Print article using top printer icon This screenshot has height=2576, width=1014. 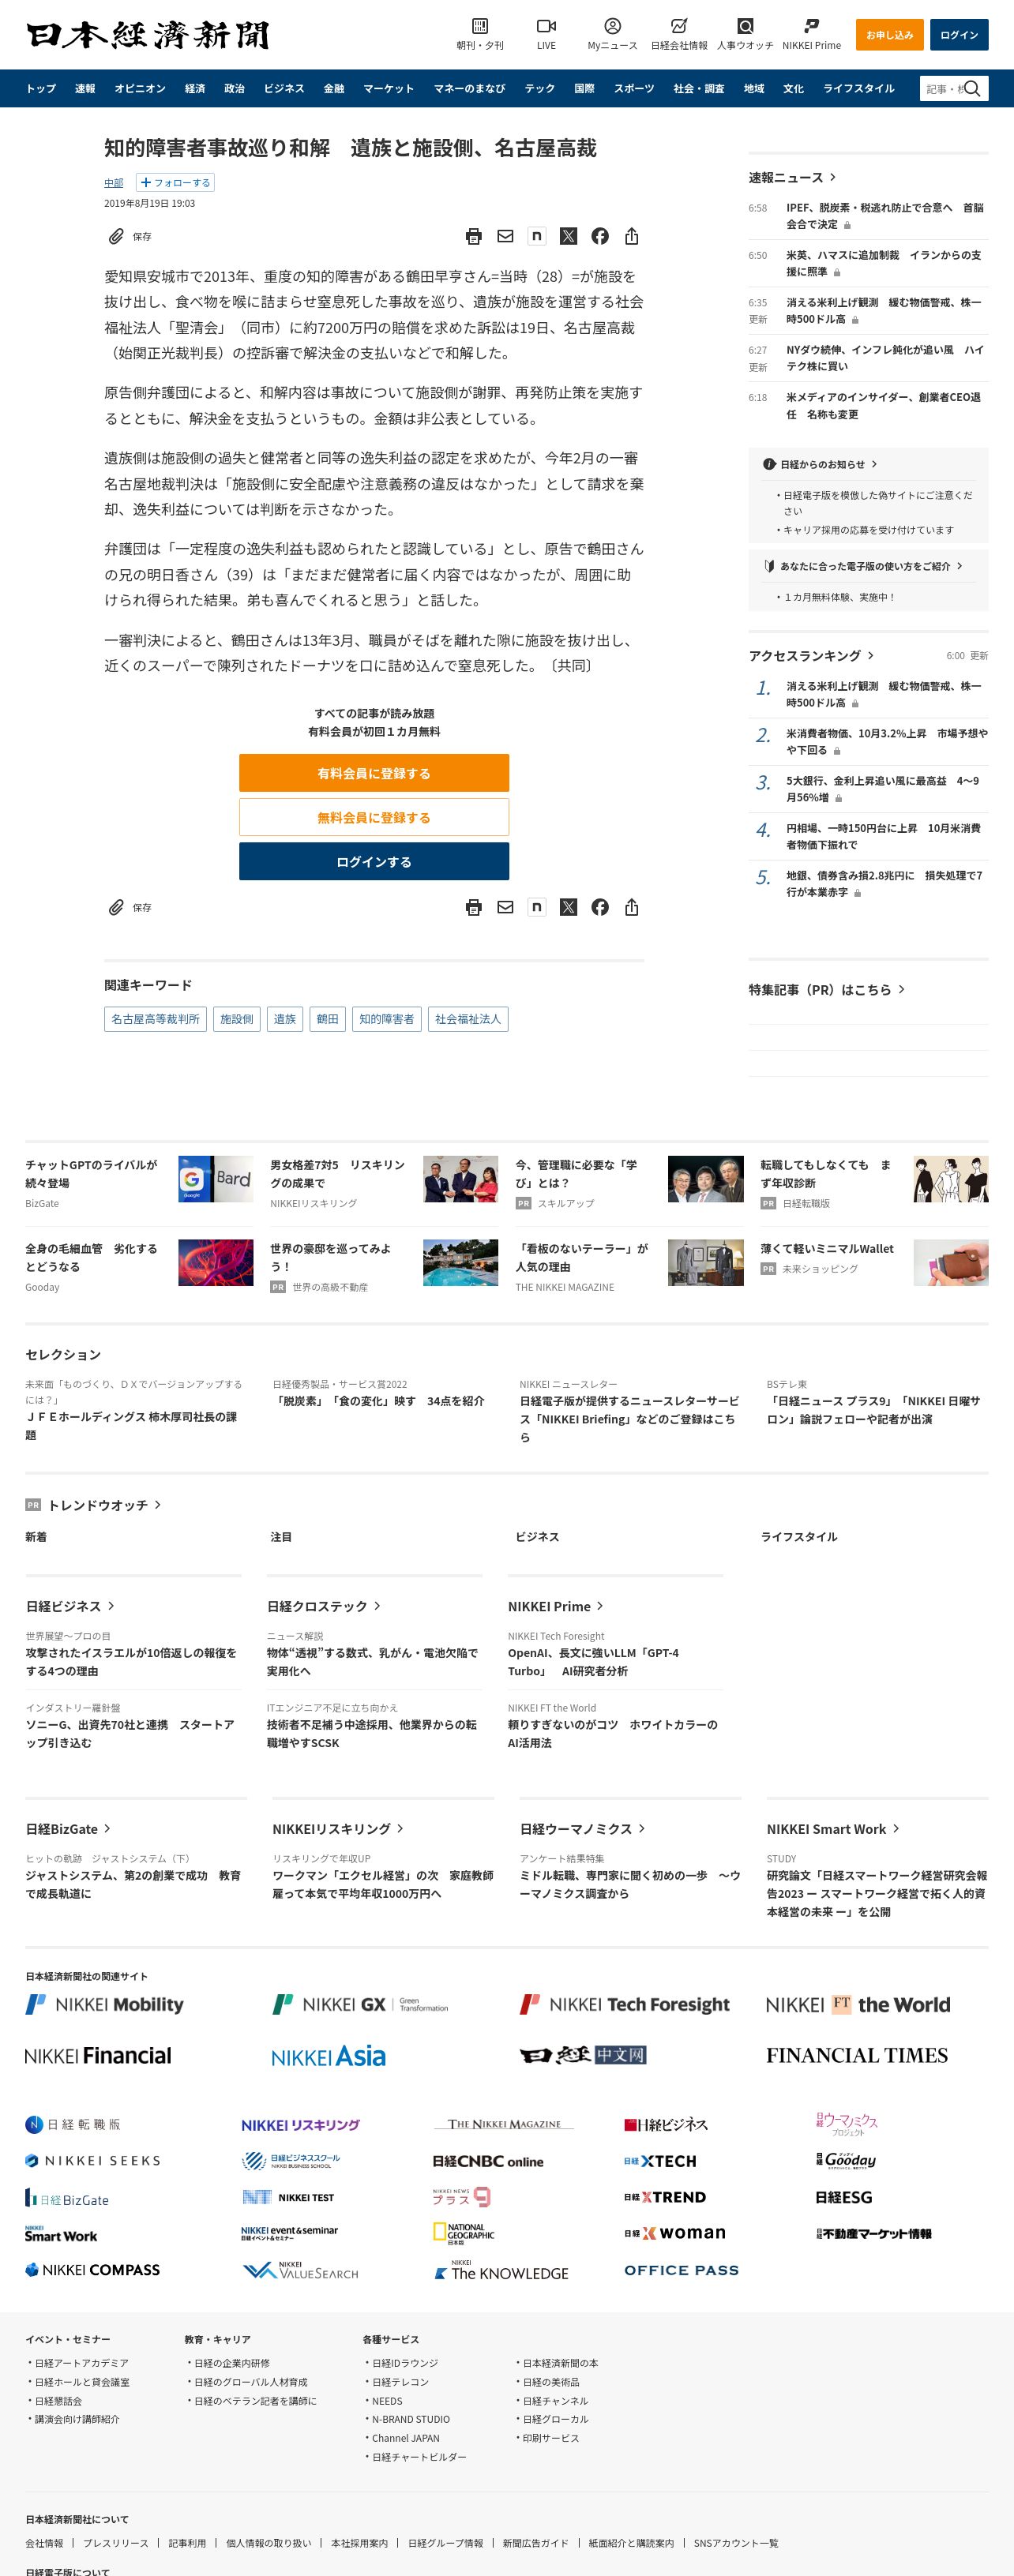coord(474,236)
